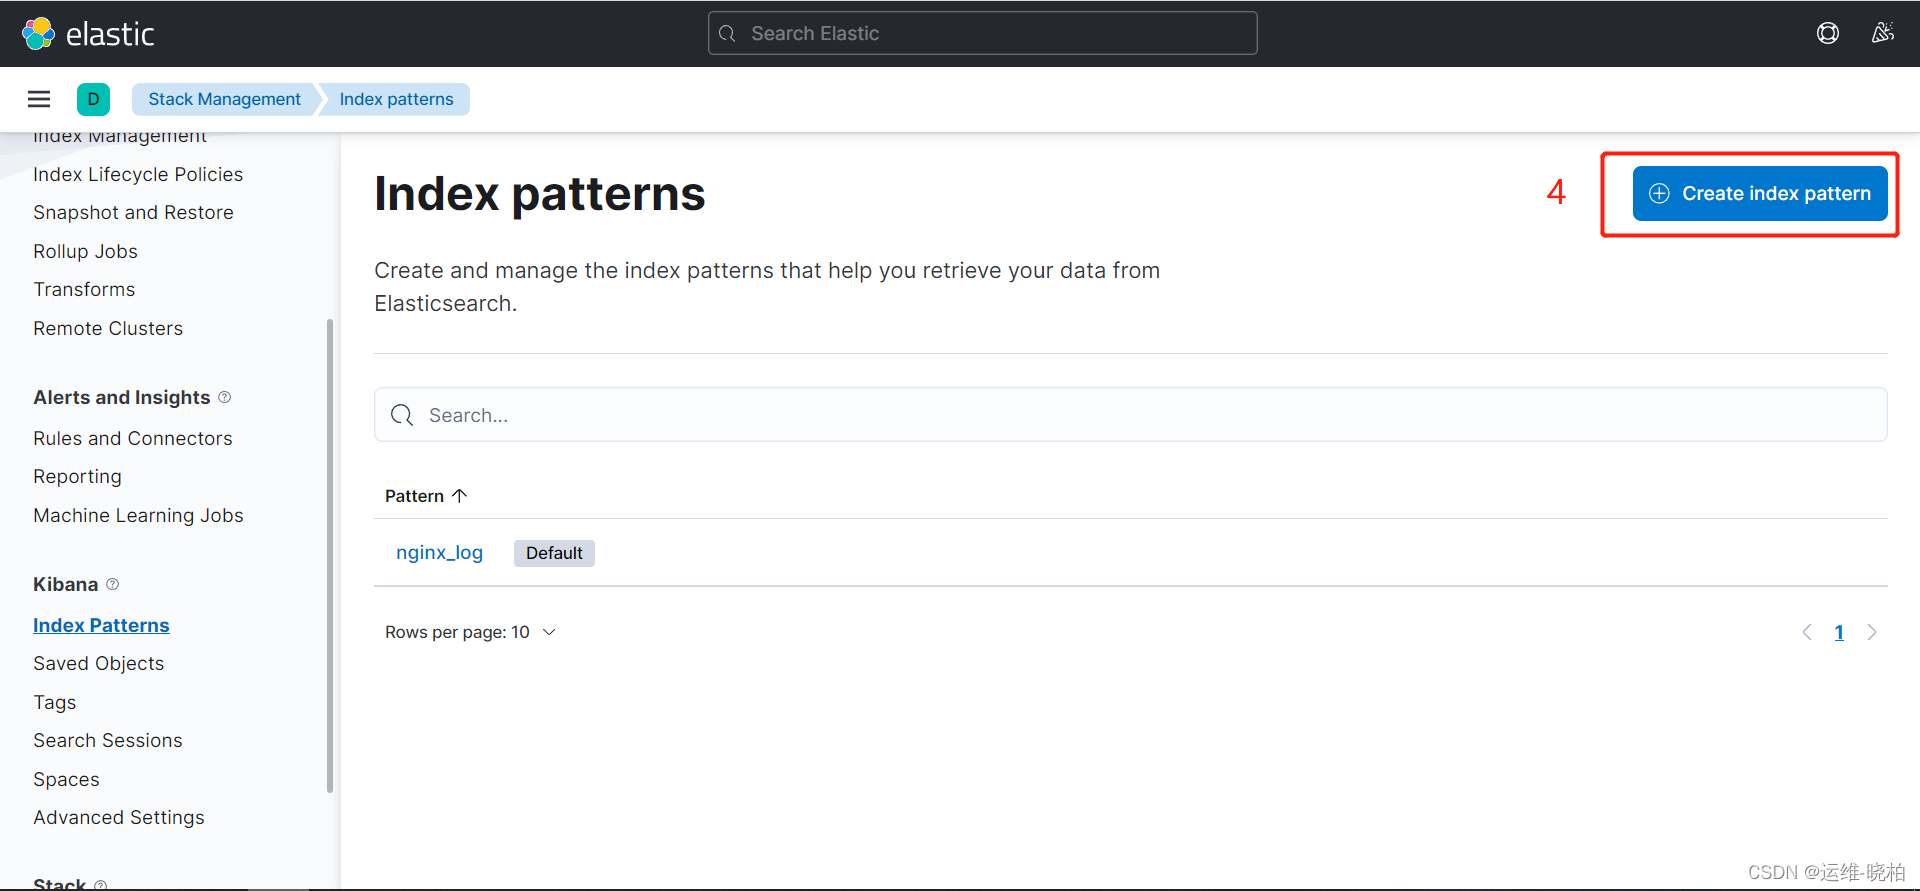Click the Elastic logo
The width and height of the screenshot is (1920, 891).
88,34
